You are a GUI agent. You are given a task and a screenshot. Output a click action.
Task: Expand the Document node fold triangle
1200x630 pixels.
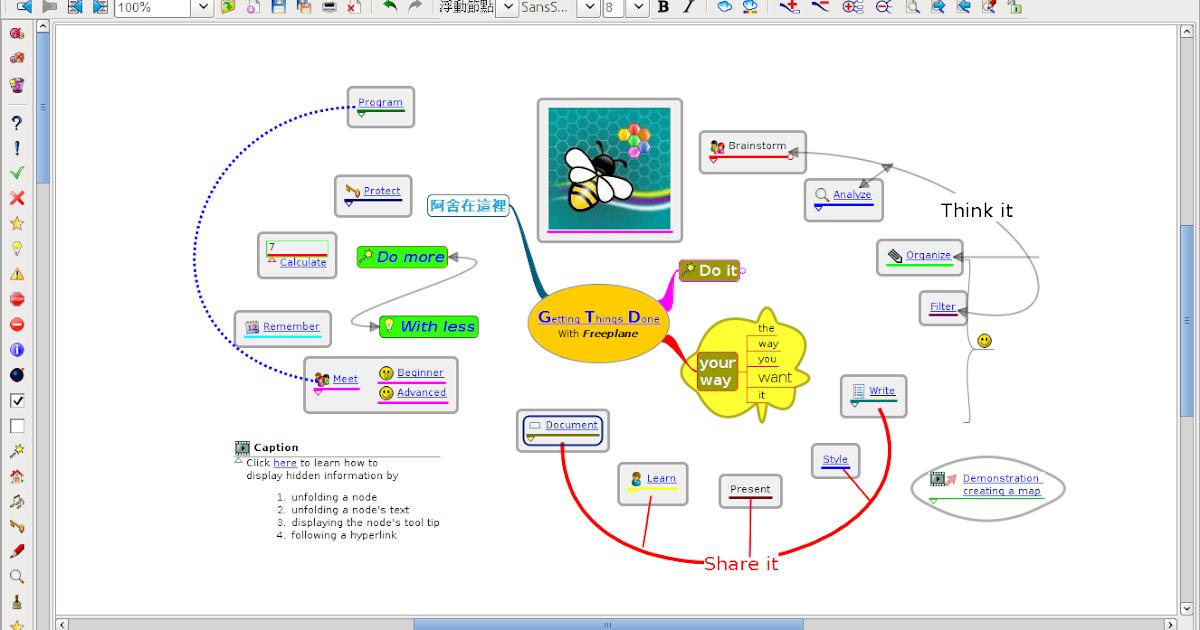tap(531, 438)
